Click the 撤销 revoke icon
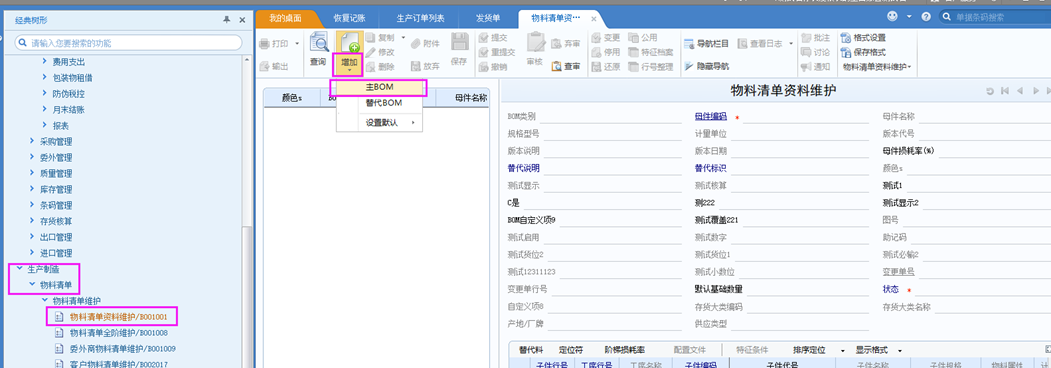 [483, 66]
